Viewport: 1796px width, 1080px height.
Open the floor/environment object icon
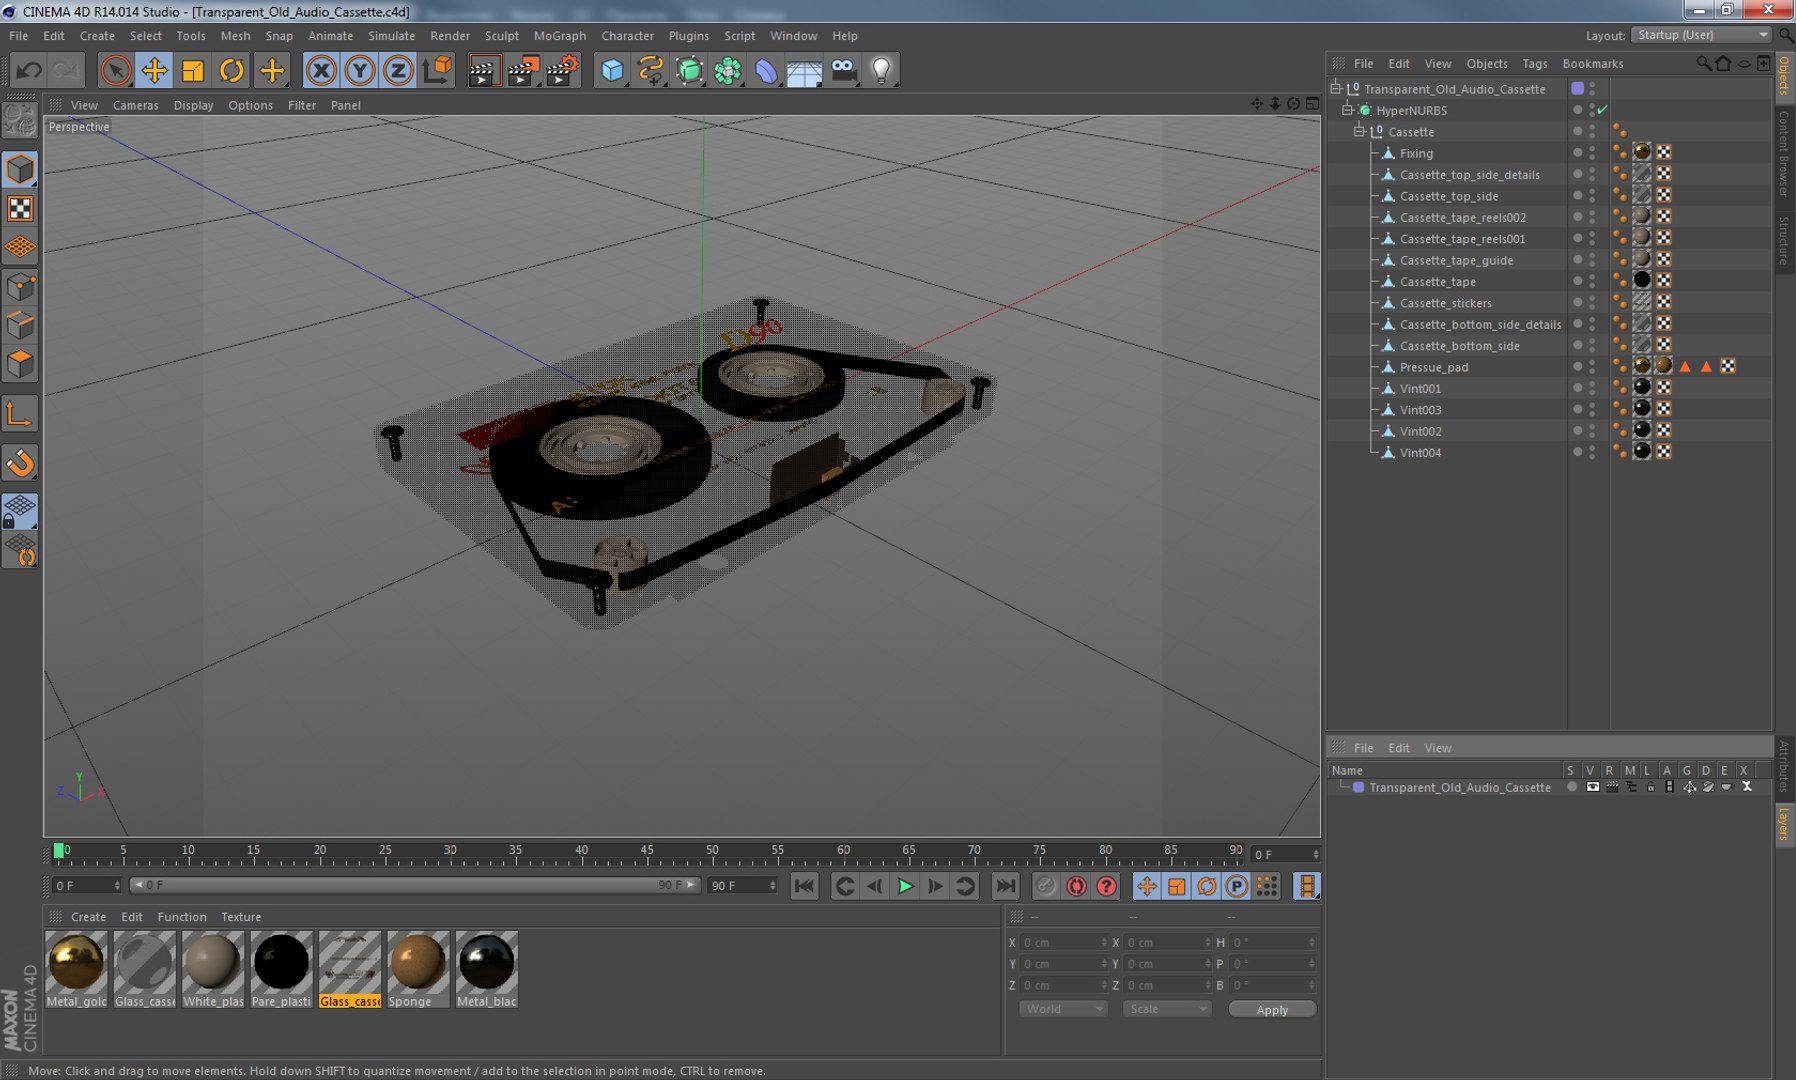pyautogui.click(x=804, y=70)
